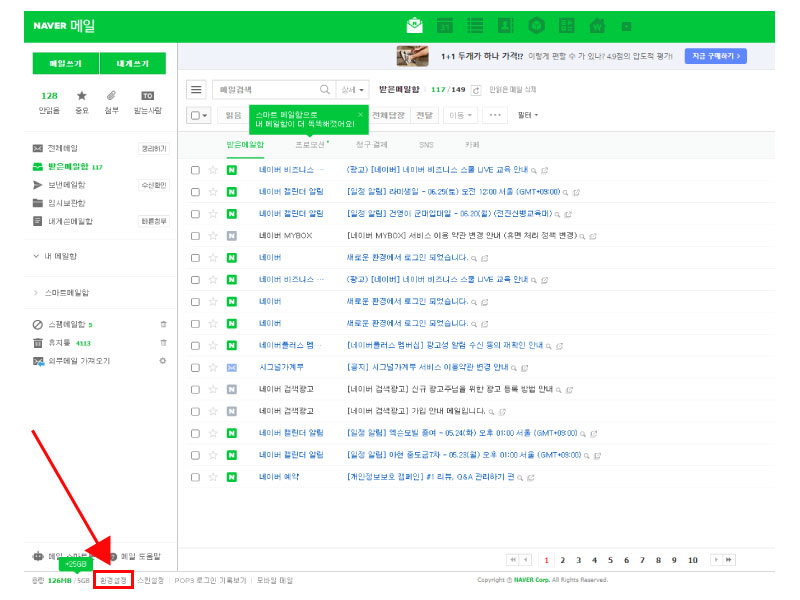Screen dimensions: 800x600
Task: Open the ad banner thumbnail image
Action: click(x=412, y=56)
